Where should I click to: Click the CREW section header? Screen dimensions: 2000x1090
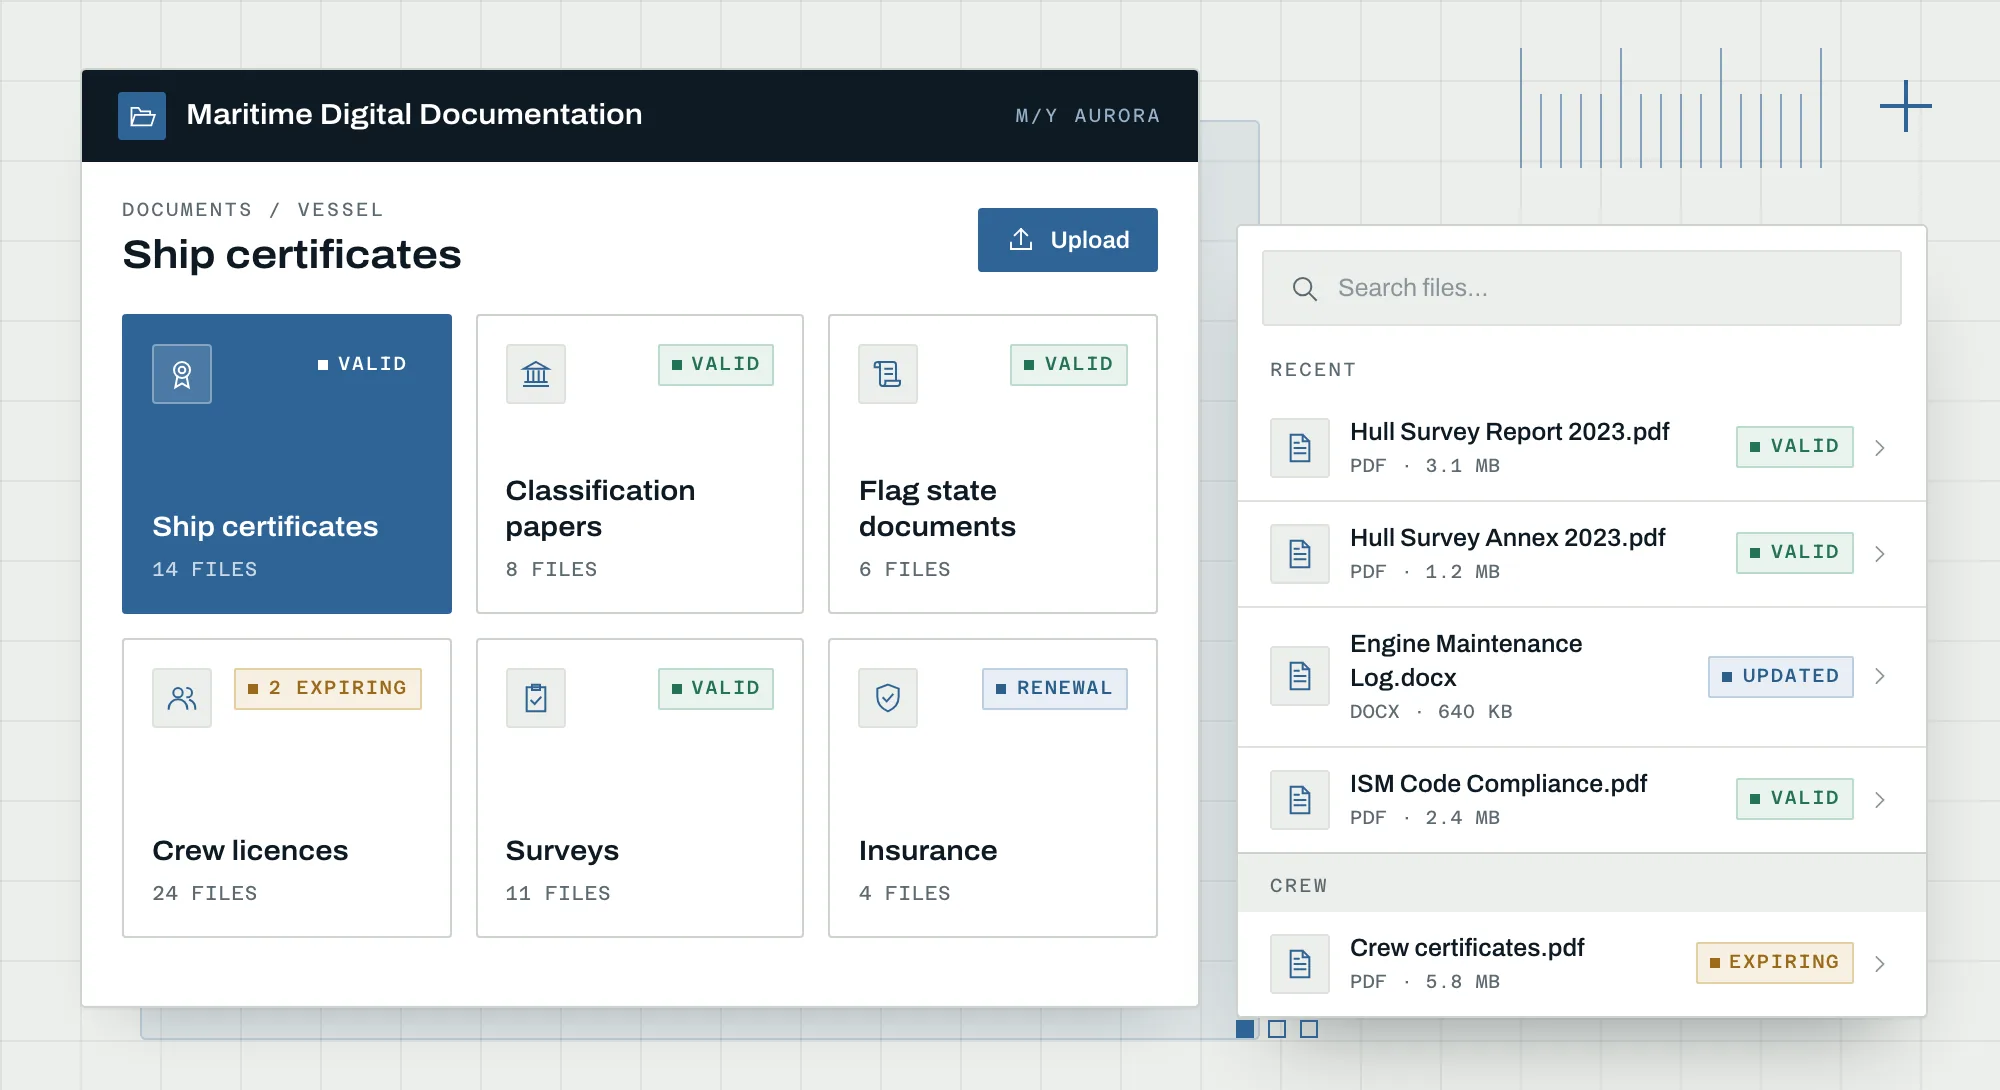pos(1582,883)
